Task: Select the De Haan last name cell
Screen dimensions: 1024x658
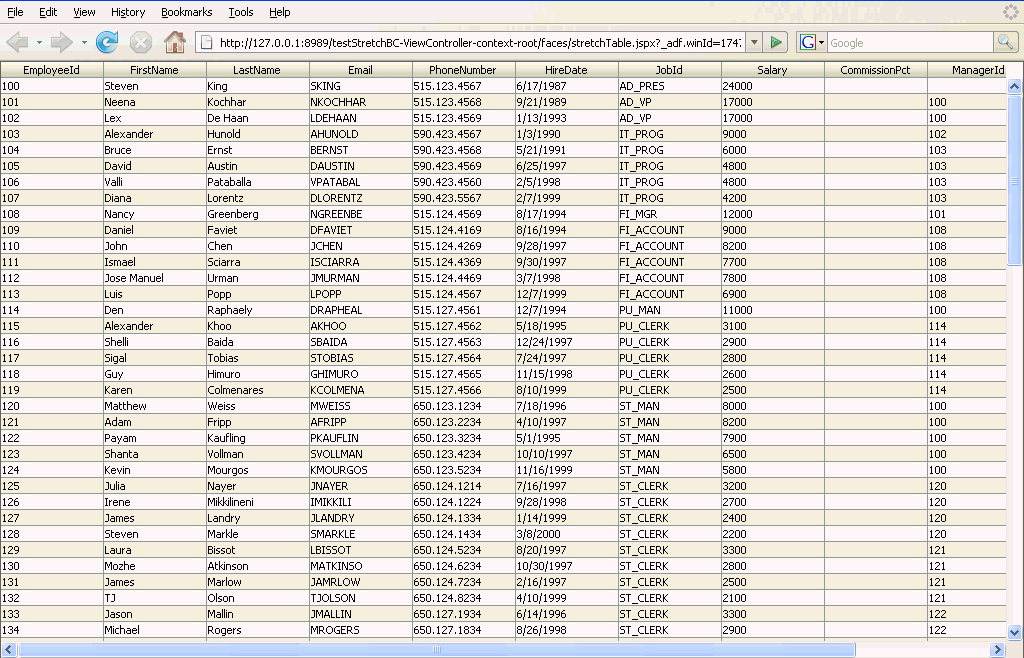Action: click(257, 118)
